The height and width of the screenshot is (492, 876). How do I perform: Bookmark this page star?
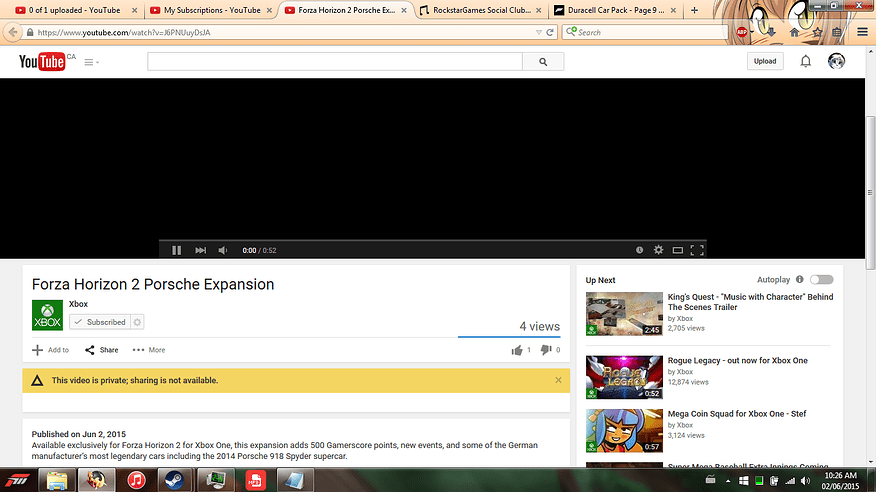[817, 32]
